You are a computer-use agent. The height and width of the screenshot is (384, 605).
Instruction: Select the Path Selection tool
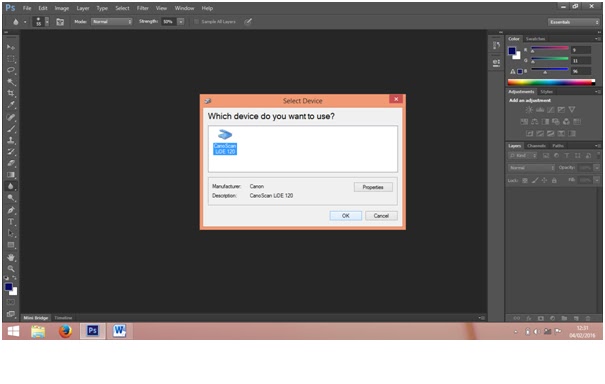pyautogui.click(x=11, y=233)
